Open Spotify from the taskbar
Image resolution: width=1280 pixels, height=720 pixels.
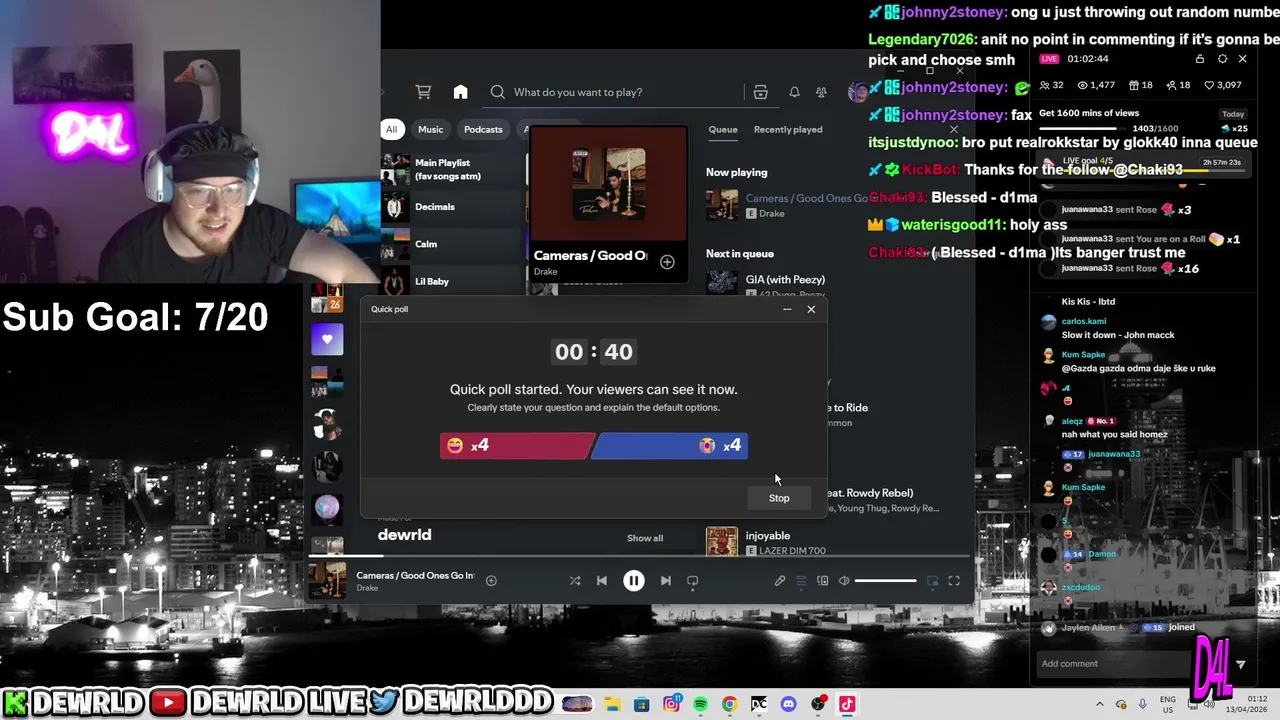[x=700, y=704]
